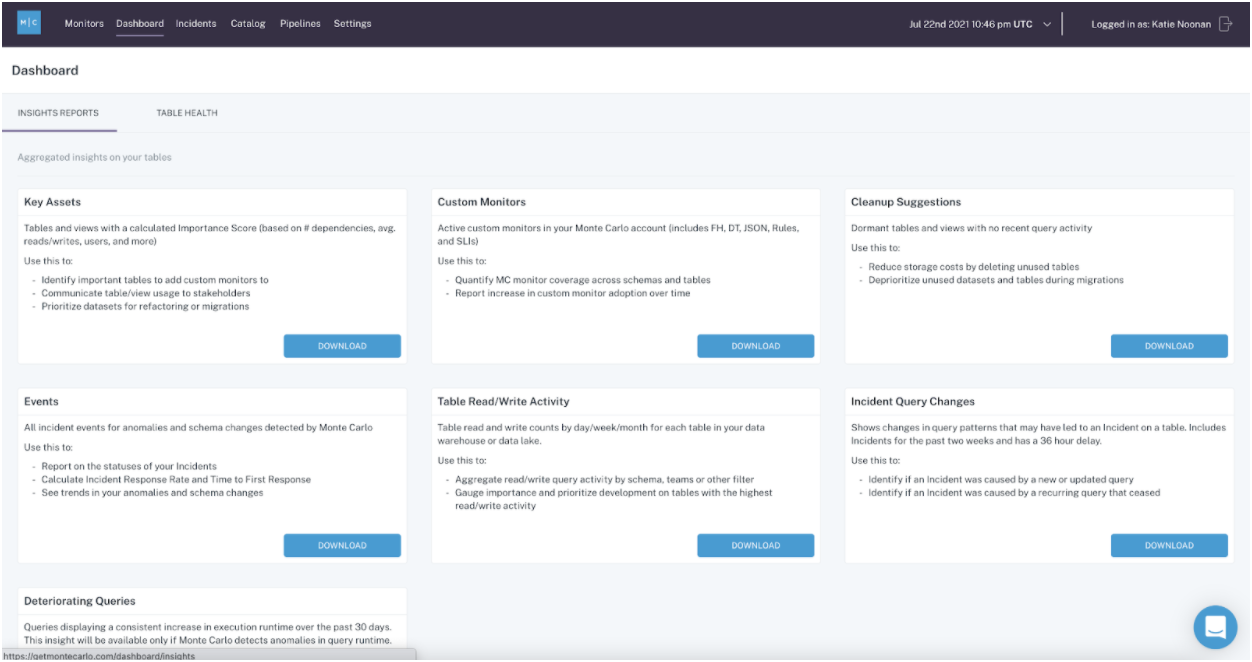Download the Custom Monitors report

pos(756,346)
